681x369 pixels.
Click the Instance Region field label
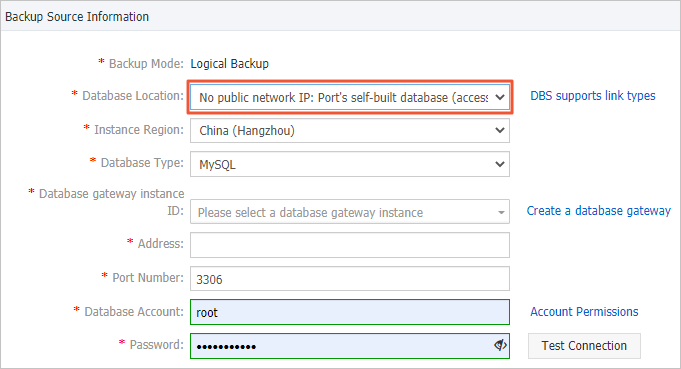tap(139, 130)
